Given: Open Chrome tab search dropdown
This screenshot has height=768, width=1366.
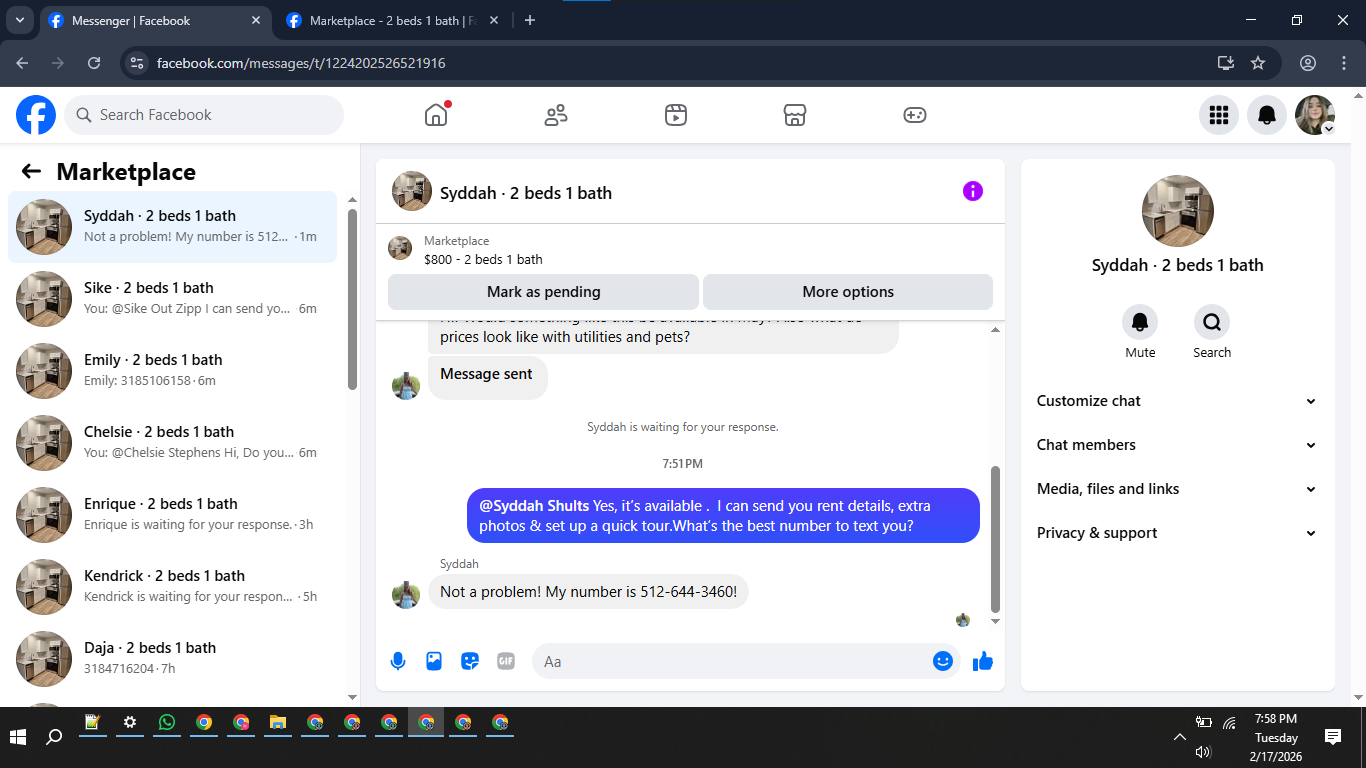Looking at the screenshot, I should coord(19,20).
